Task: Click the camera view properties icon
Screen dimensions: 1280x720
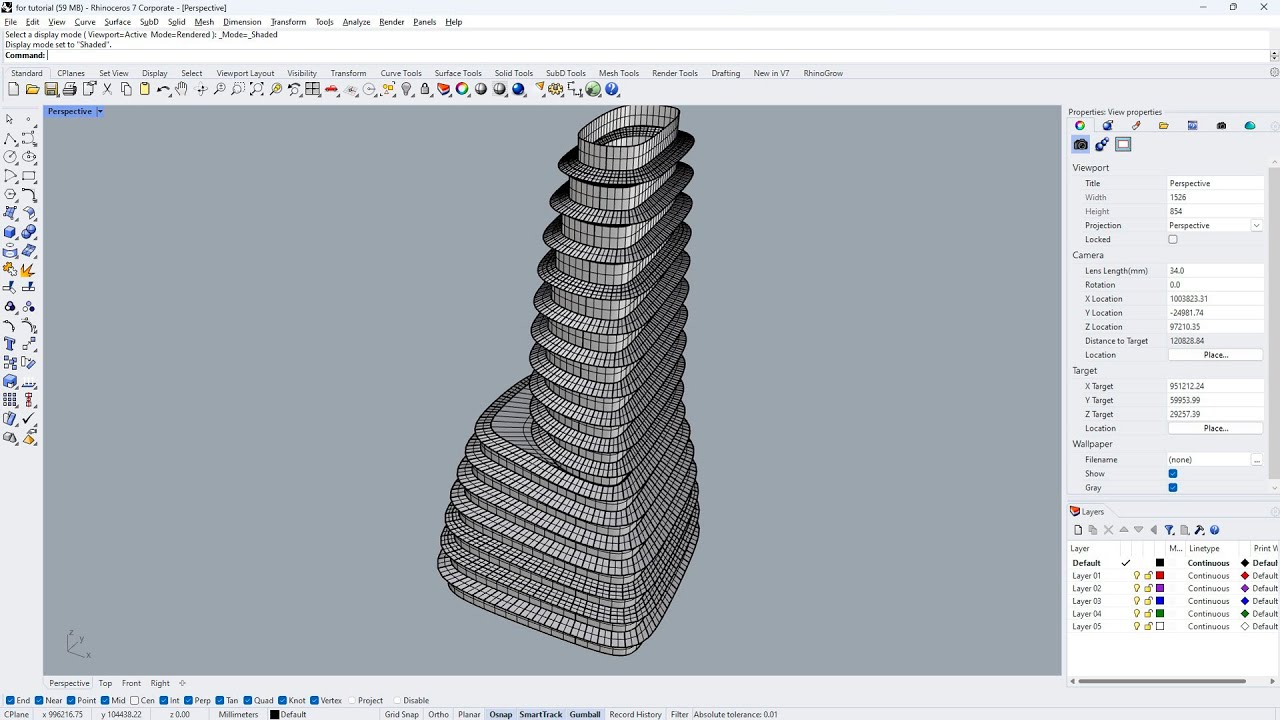Action: point(1080,144)
